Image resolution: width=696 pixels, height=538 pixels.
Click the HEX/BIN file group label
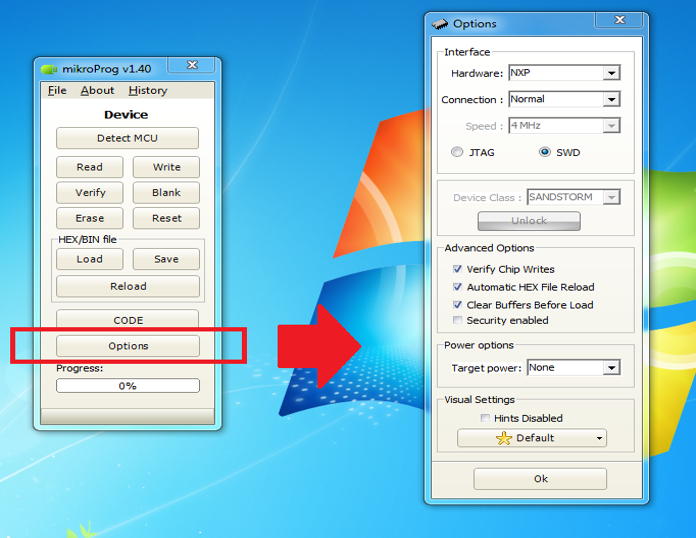[87, 239]
